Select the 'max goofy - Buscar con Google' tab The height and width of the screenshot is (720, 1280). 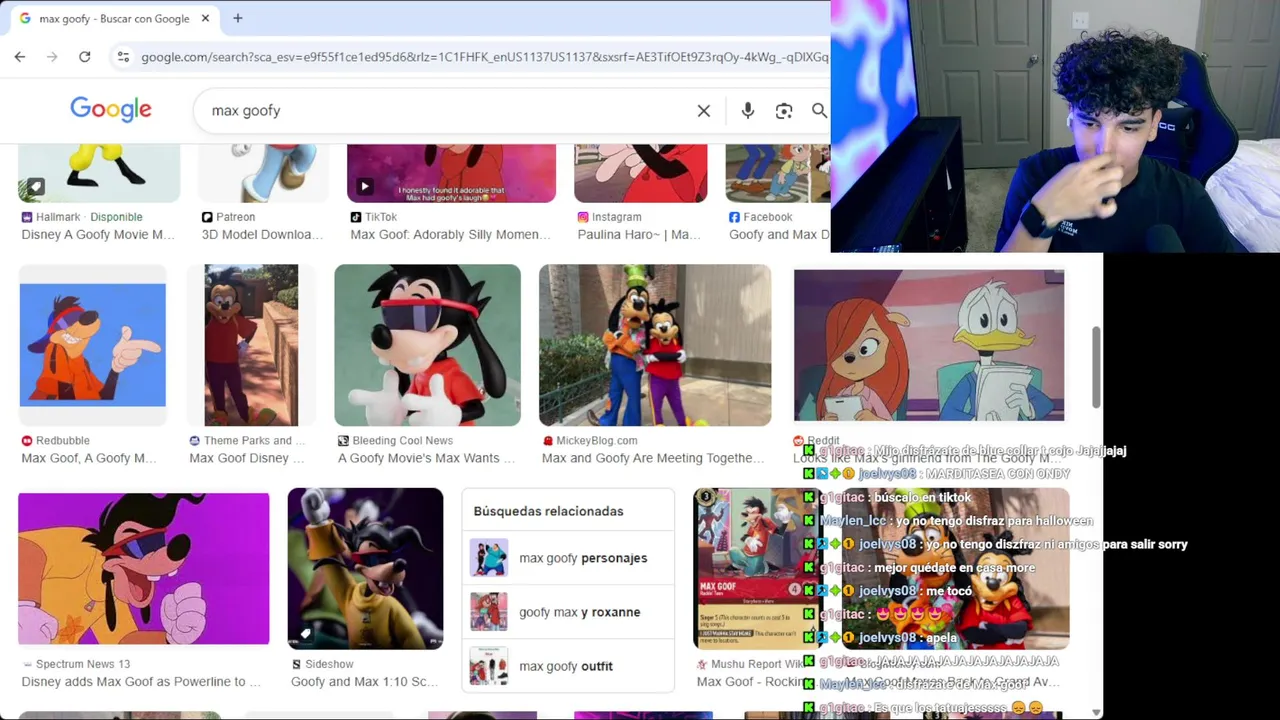pos(112,18)
